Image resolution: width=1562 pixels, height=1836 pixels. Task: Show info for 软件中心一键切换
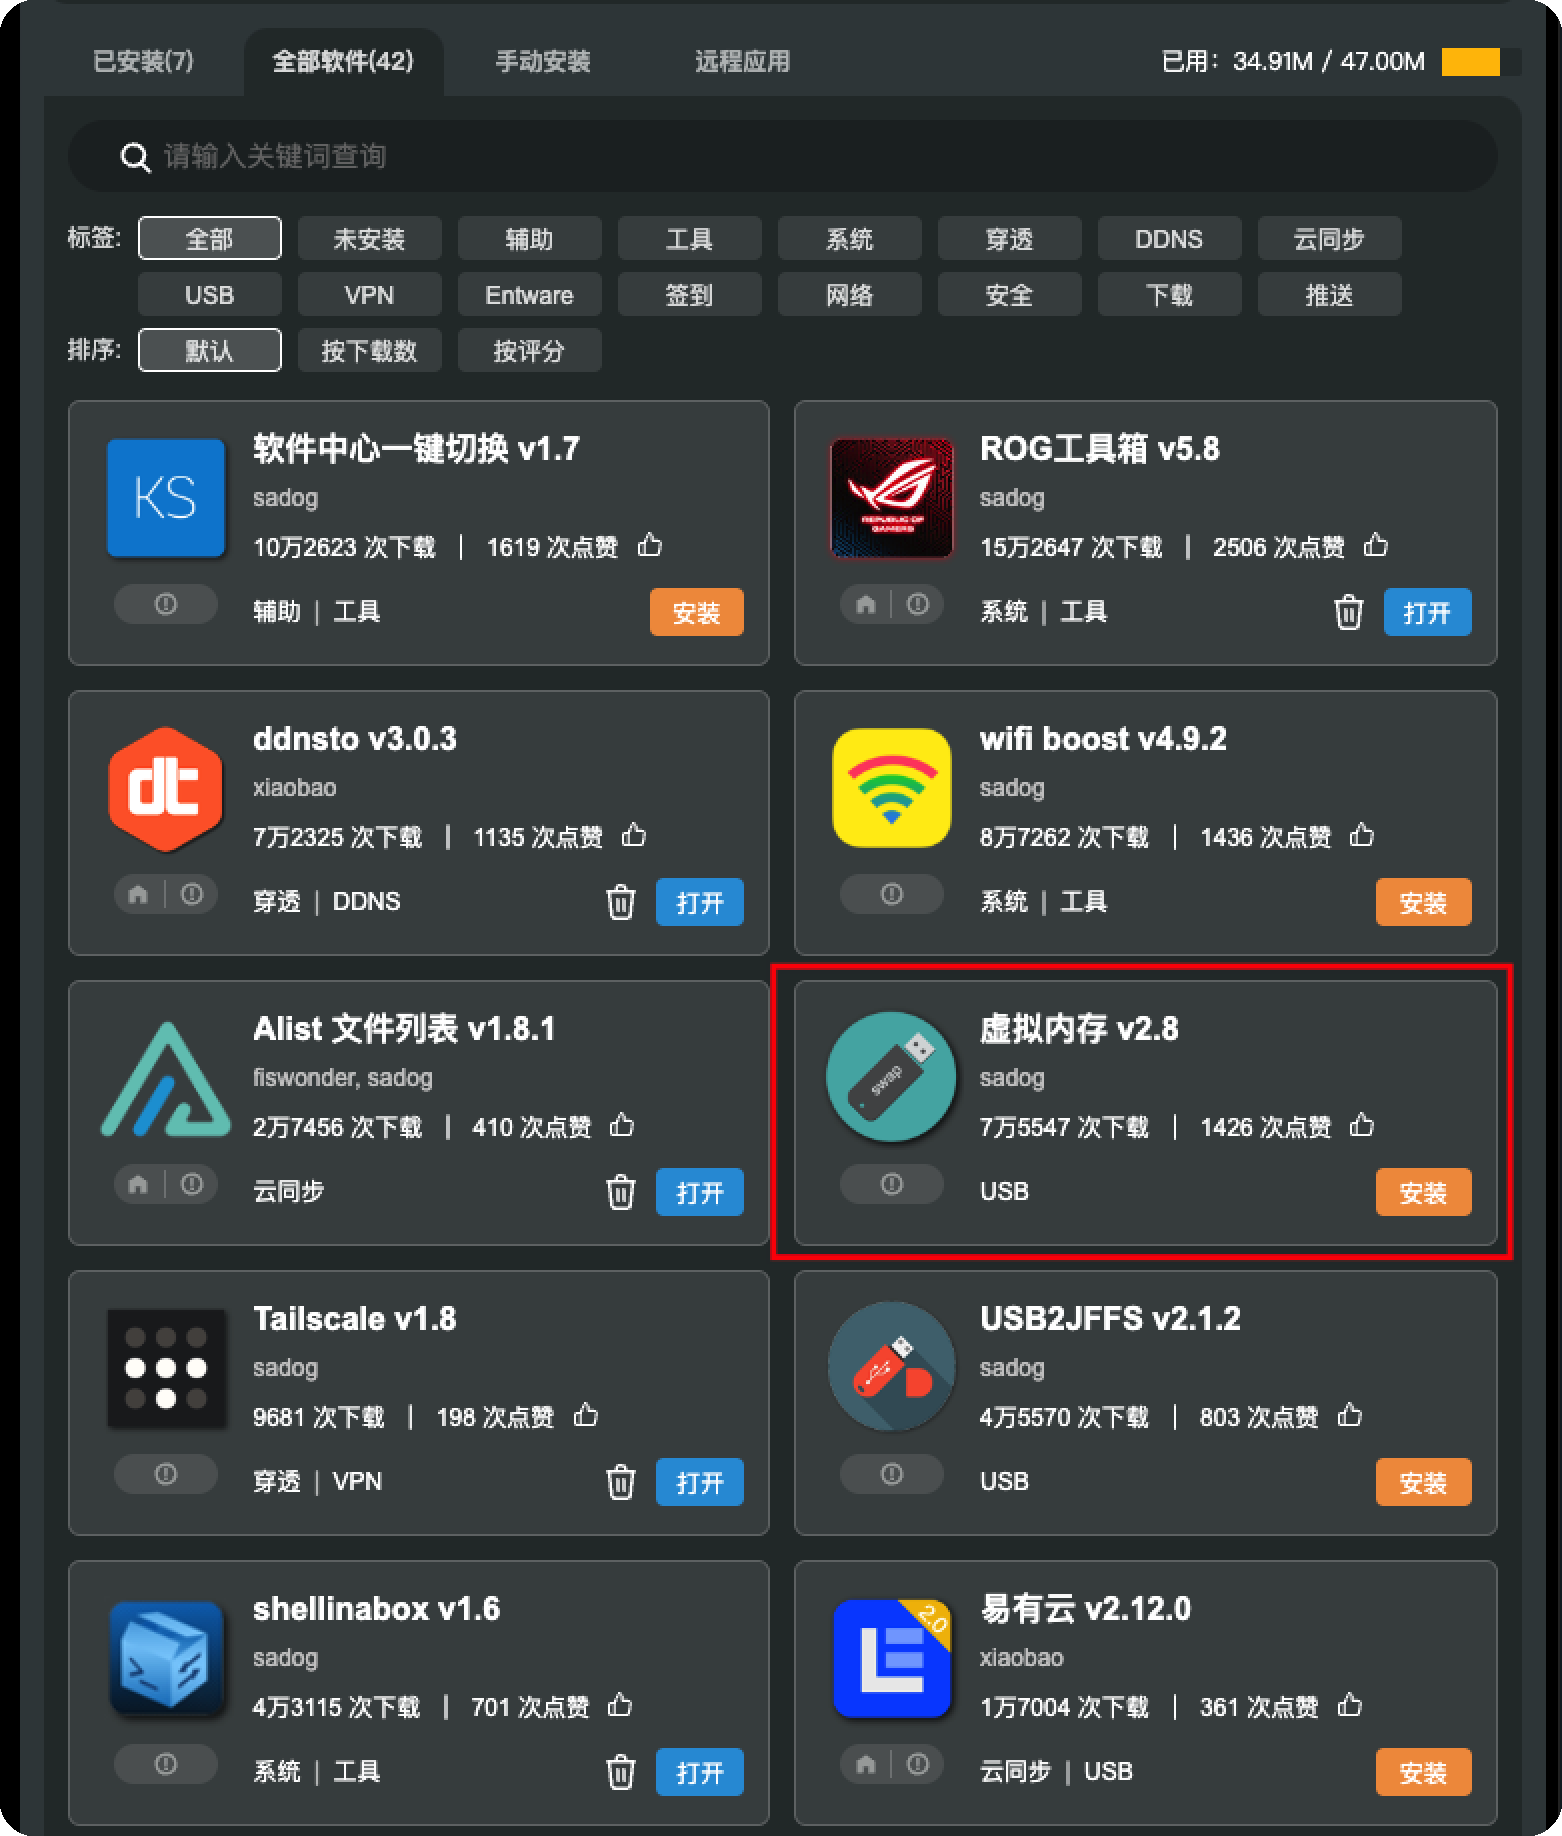pyautogui.click(x=166, y=604)
